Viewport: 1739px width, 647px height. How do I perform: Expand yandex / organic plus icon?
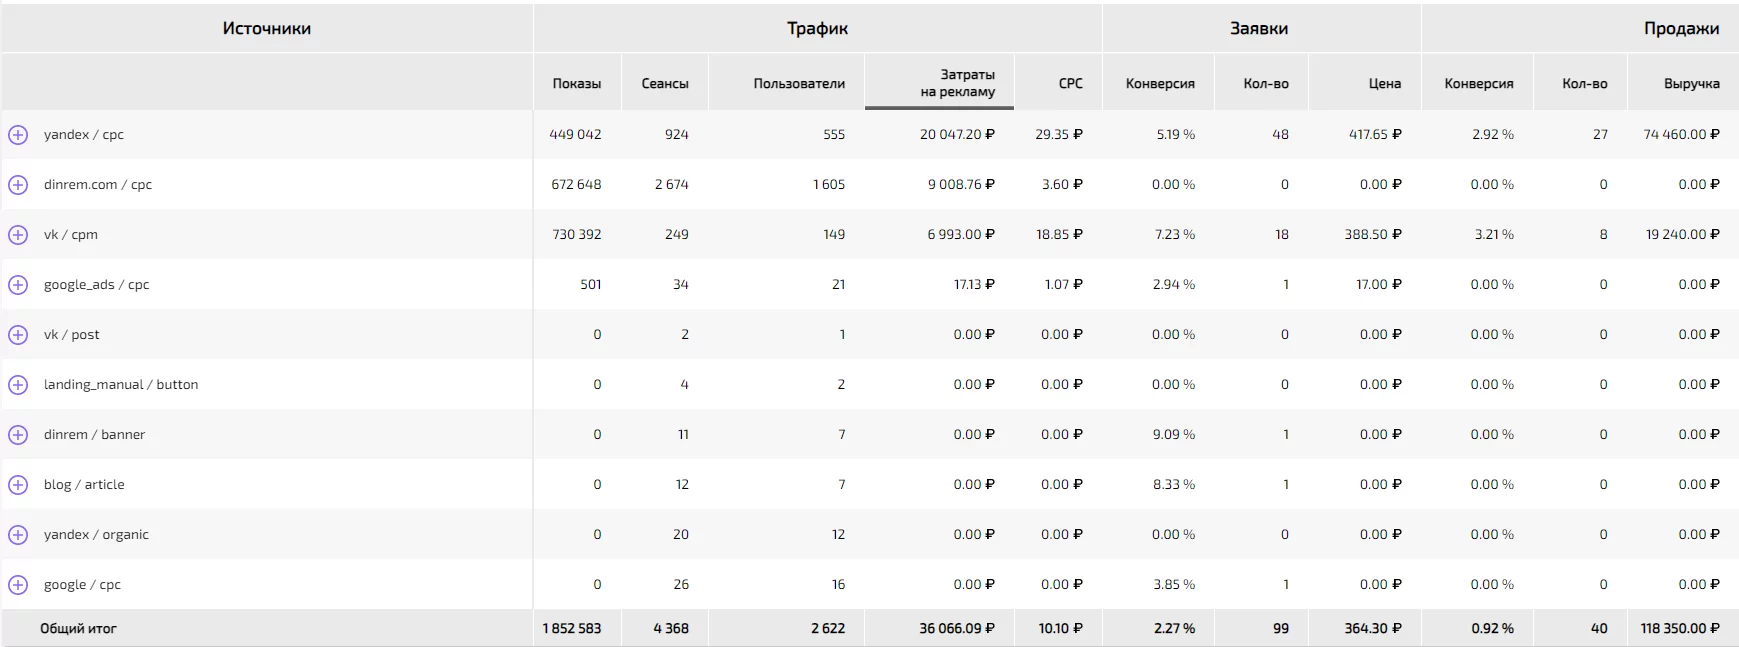[18, 534]
